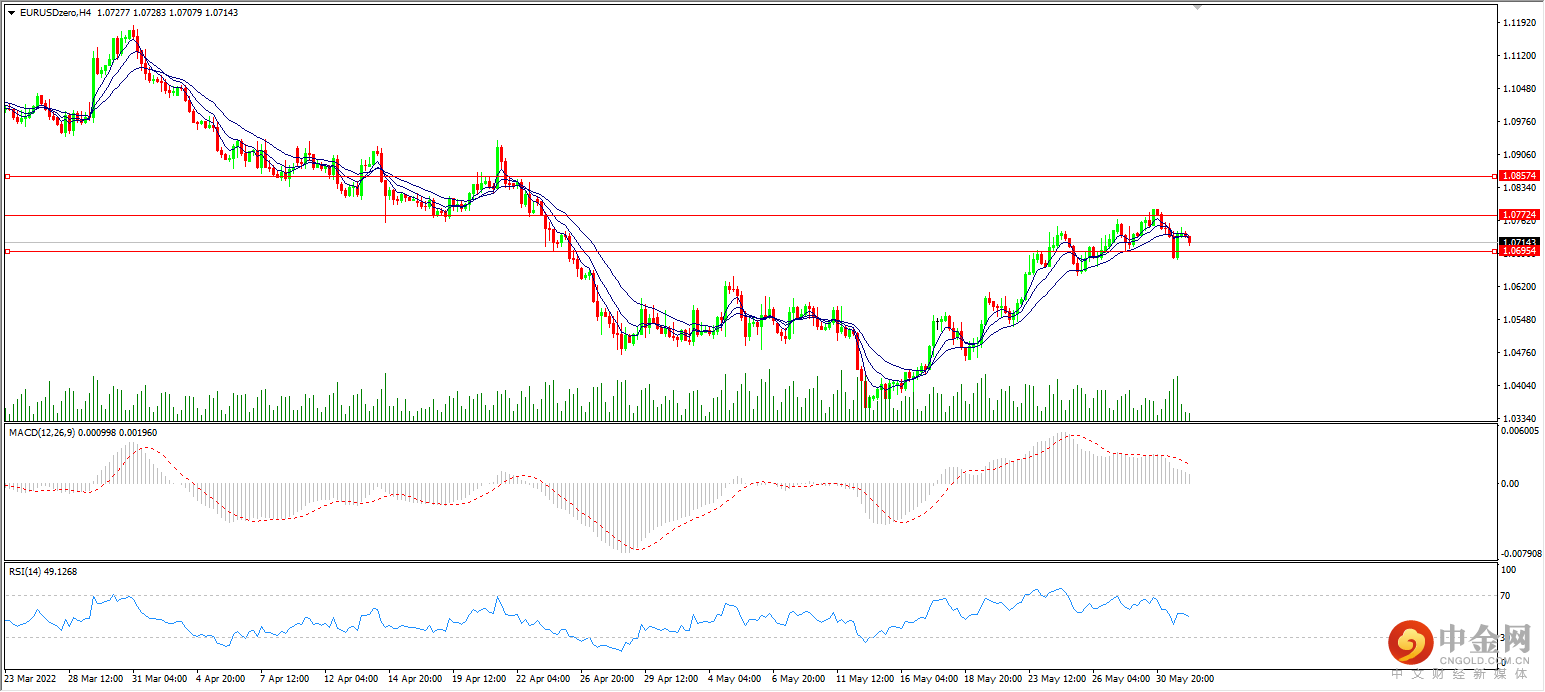Click the red 1.06954 price label
The image size is (1545, 692).
[1520, 252]
